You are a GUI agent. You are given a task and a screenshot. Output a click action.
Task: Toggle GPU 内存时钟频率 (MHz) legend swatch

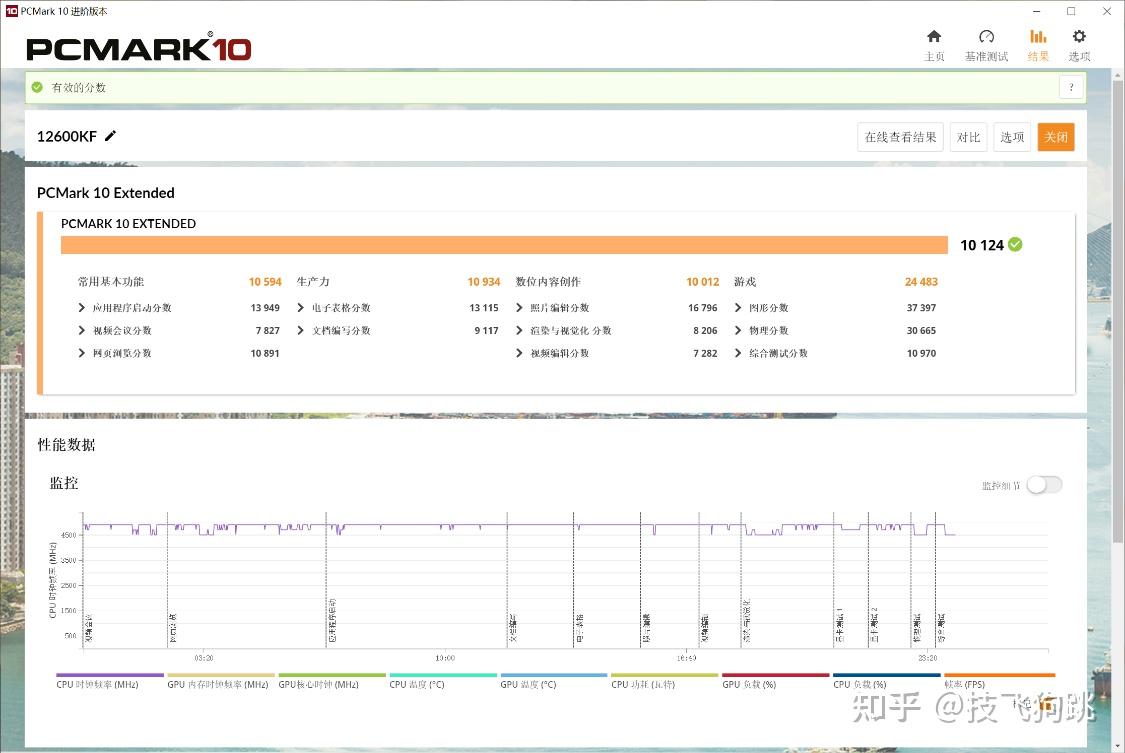221,675
